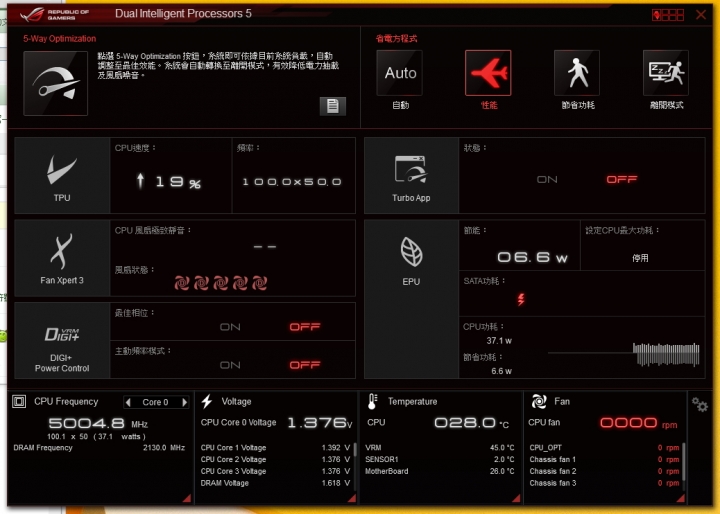
Task: Click the Core 0 selector label
Action: click(x=155, y=402)
